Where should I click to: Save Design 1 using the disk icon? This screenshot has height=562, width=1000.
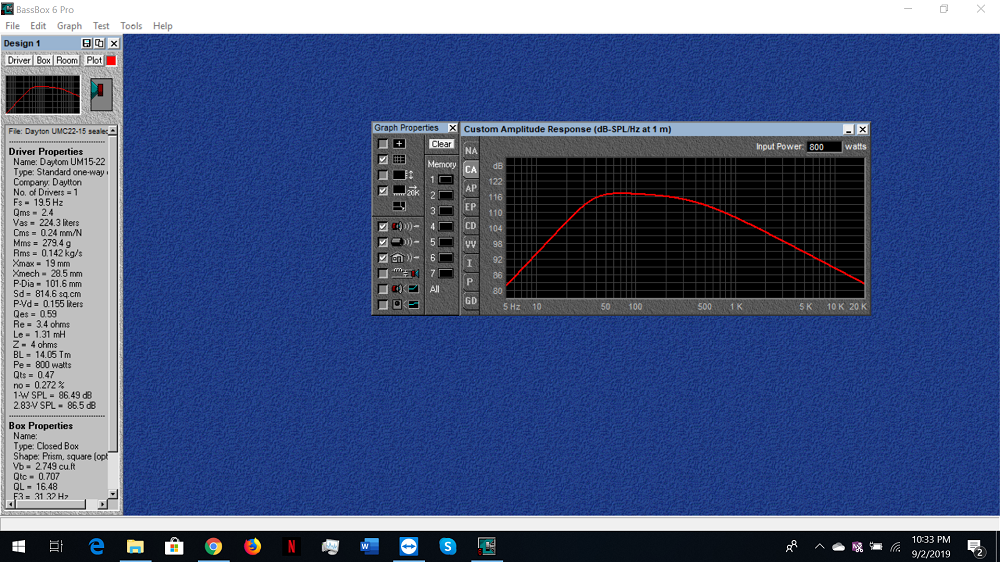(x=87, y=44)
